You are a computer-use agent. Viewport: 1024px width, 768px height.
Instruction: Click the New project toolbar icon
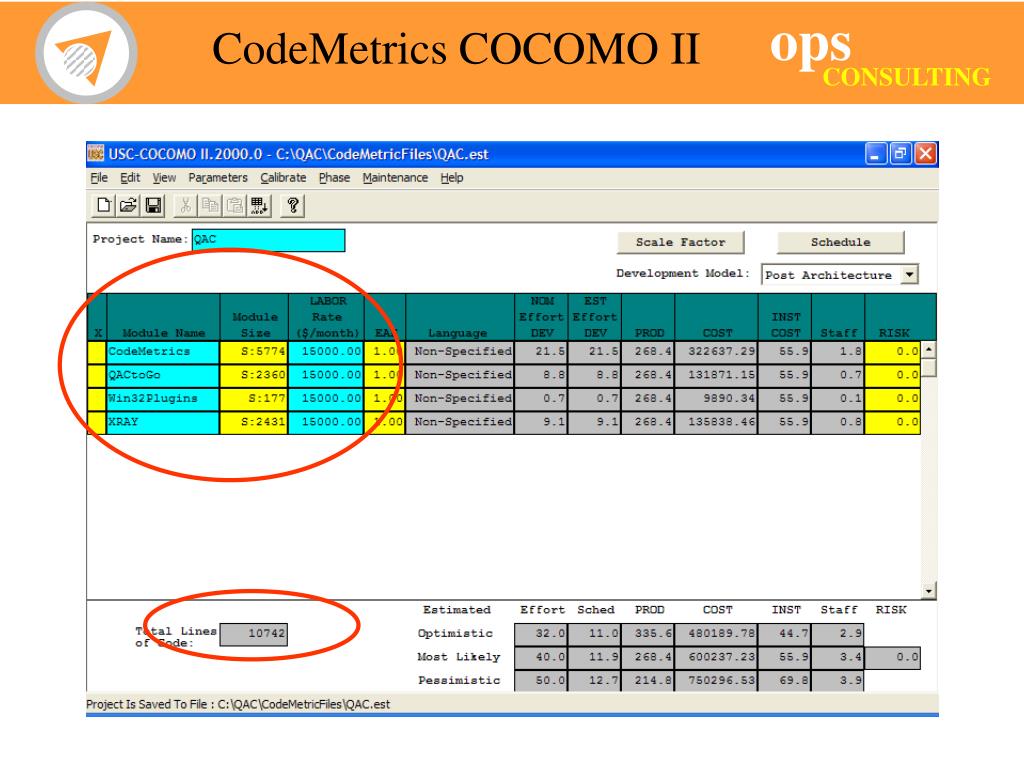pos(103,206)
